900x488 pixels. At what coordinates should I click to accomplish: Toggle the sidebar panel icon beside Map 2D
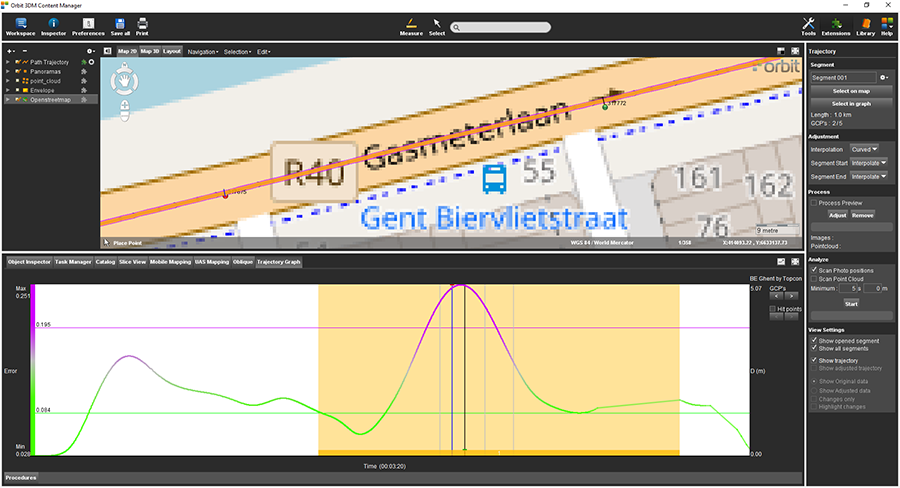[x=107, y=51]
